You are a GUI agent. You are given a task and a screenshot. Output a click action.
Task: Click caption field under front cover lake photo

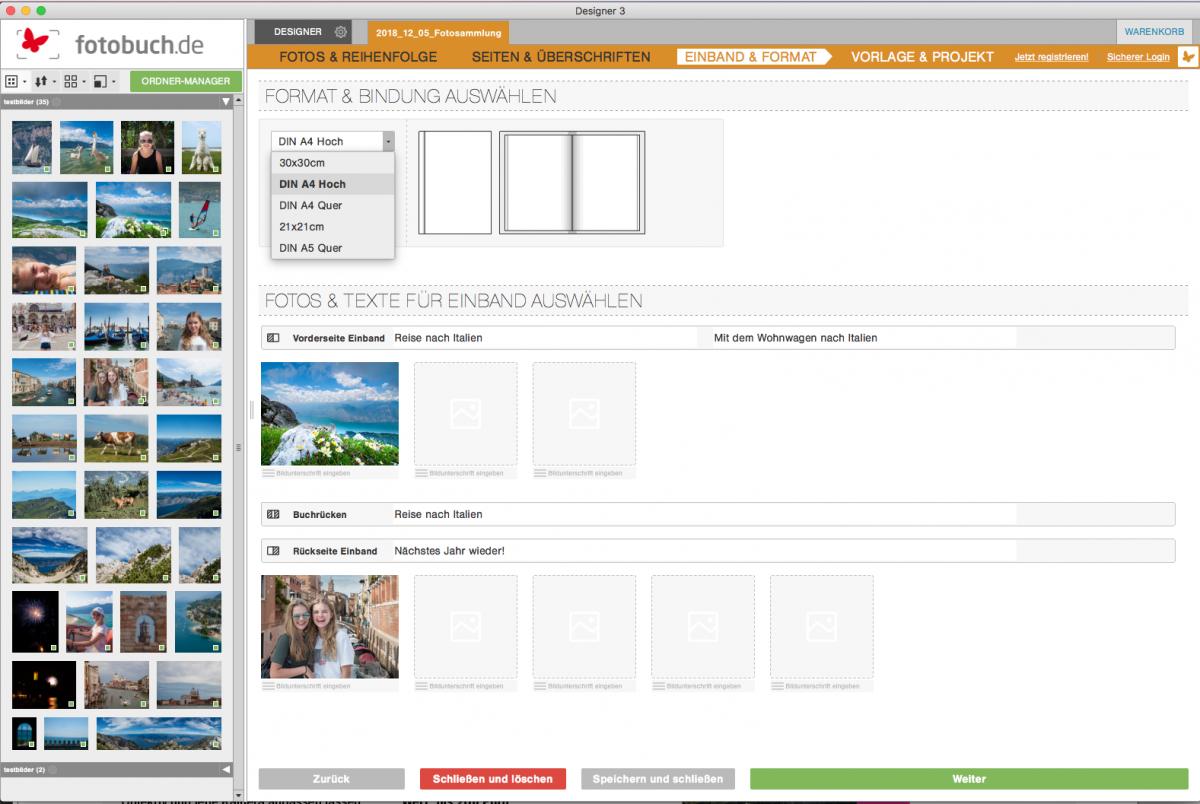(330, 473)
